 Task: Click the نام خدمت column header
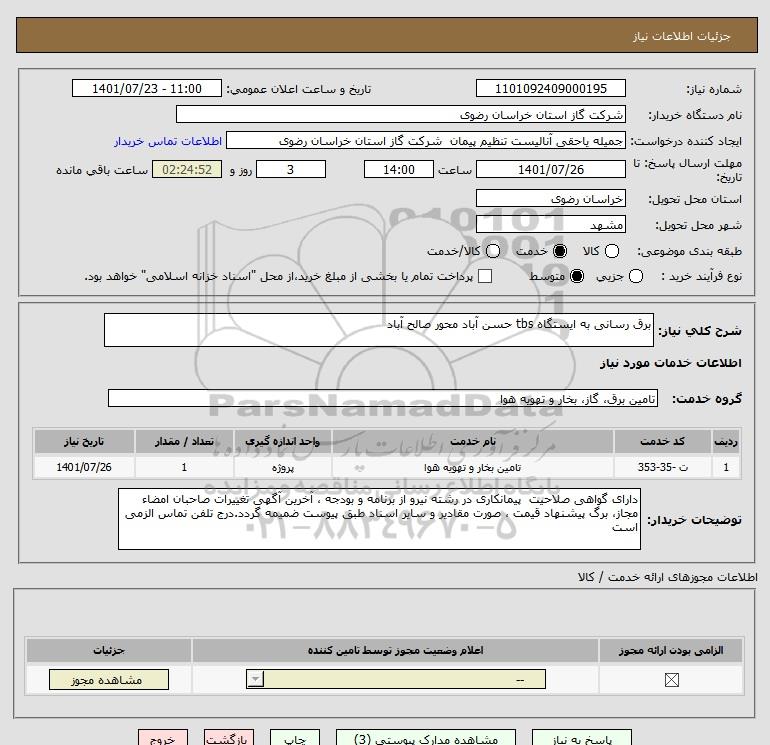472,441
